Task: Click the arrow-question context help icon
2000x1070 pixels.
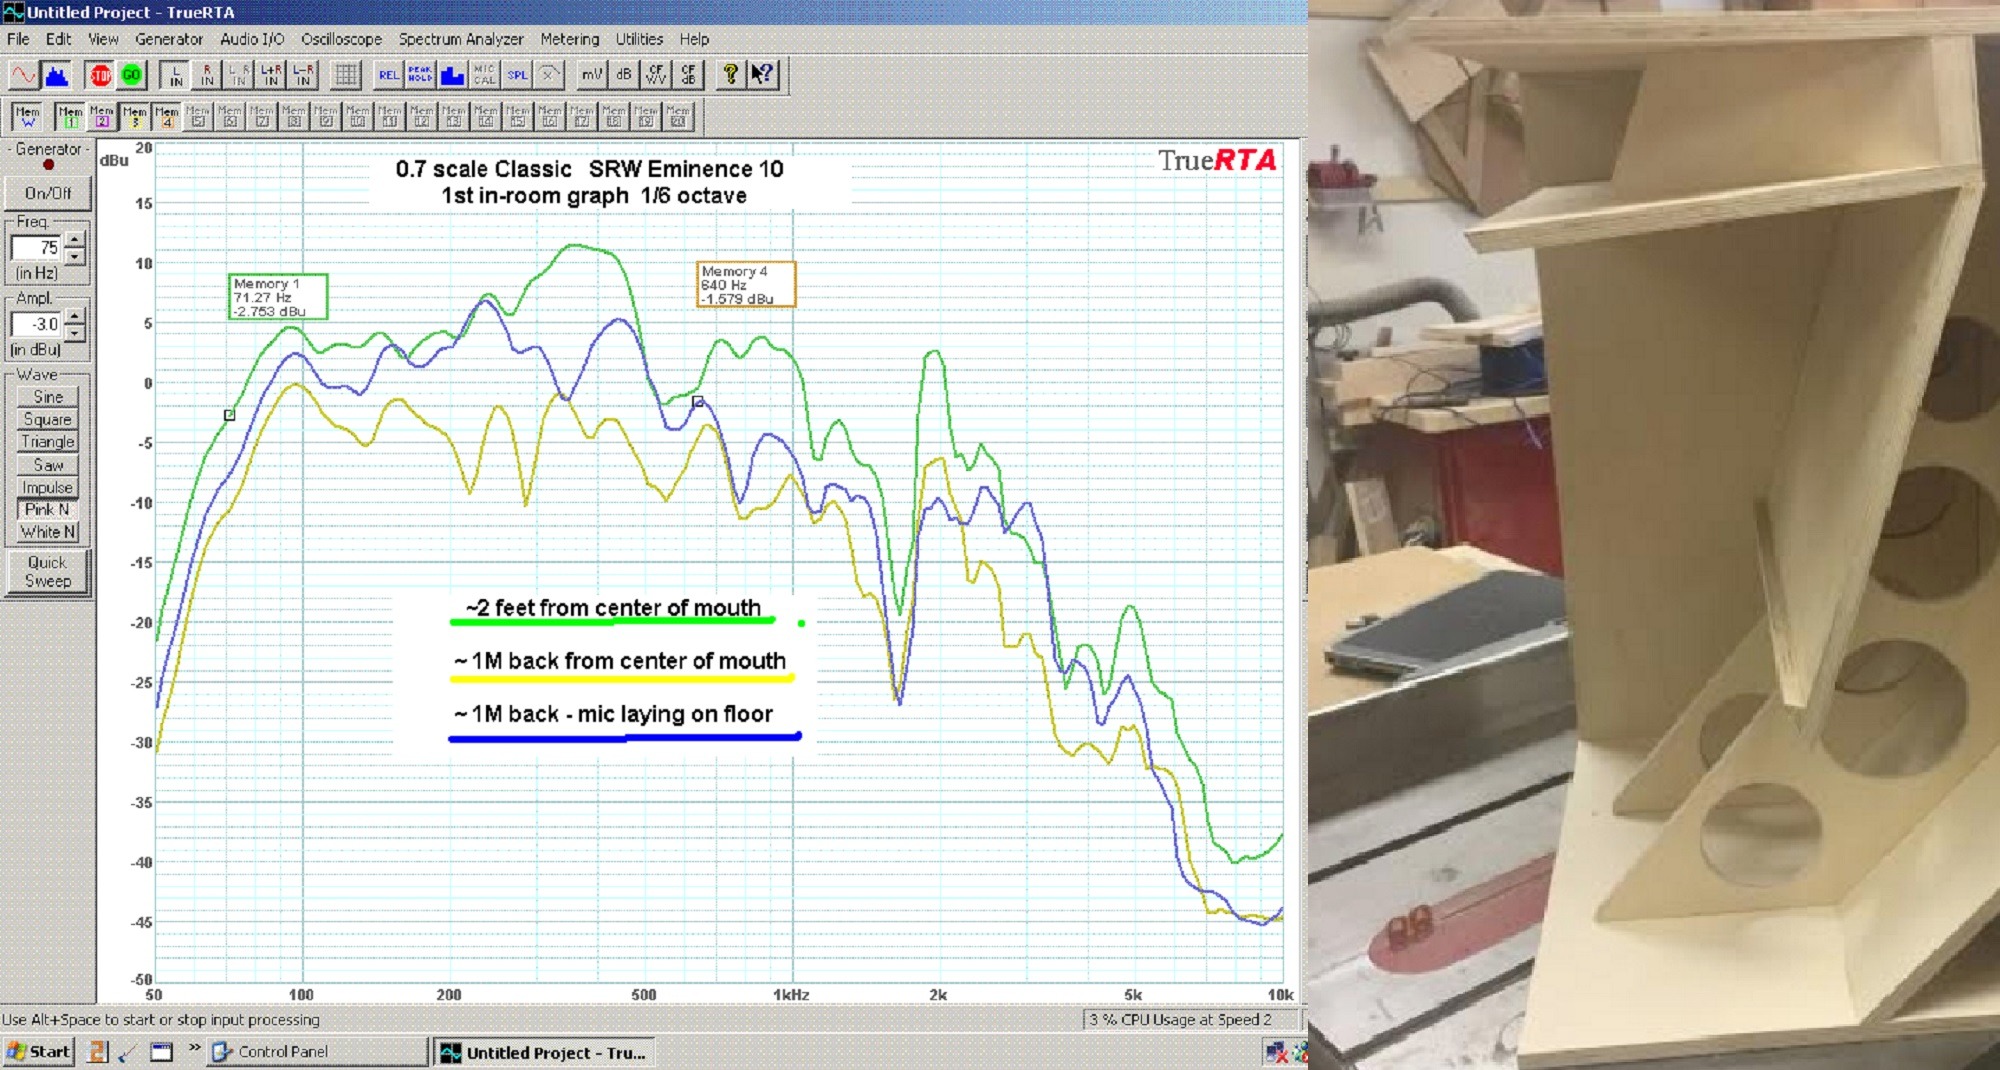Action: [x=763, y=75]
